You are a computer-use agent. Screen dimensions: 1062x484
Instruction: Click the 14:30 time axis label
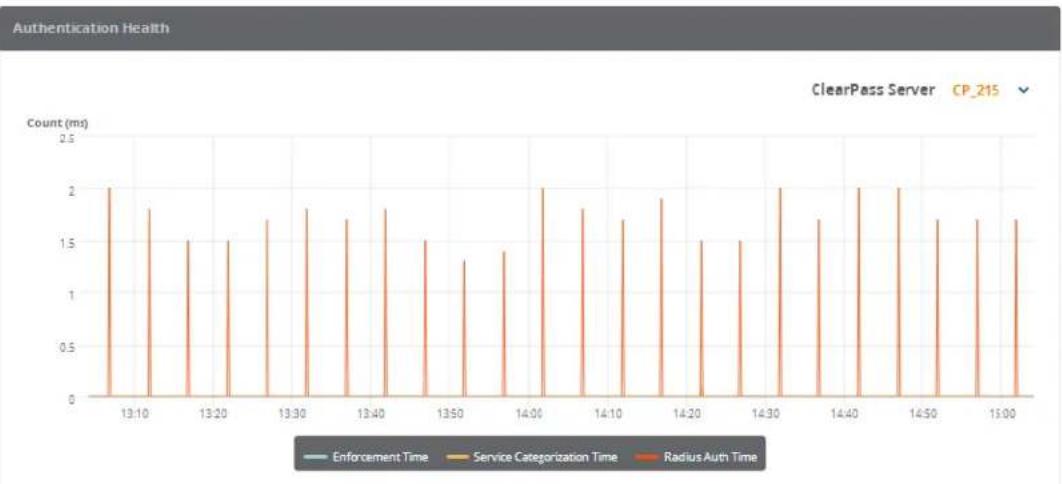pyautogui.click(x=765, y=412)
